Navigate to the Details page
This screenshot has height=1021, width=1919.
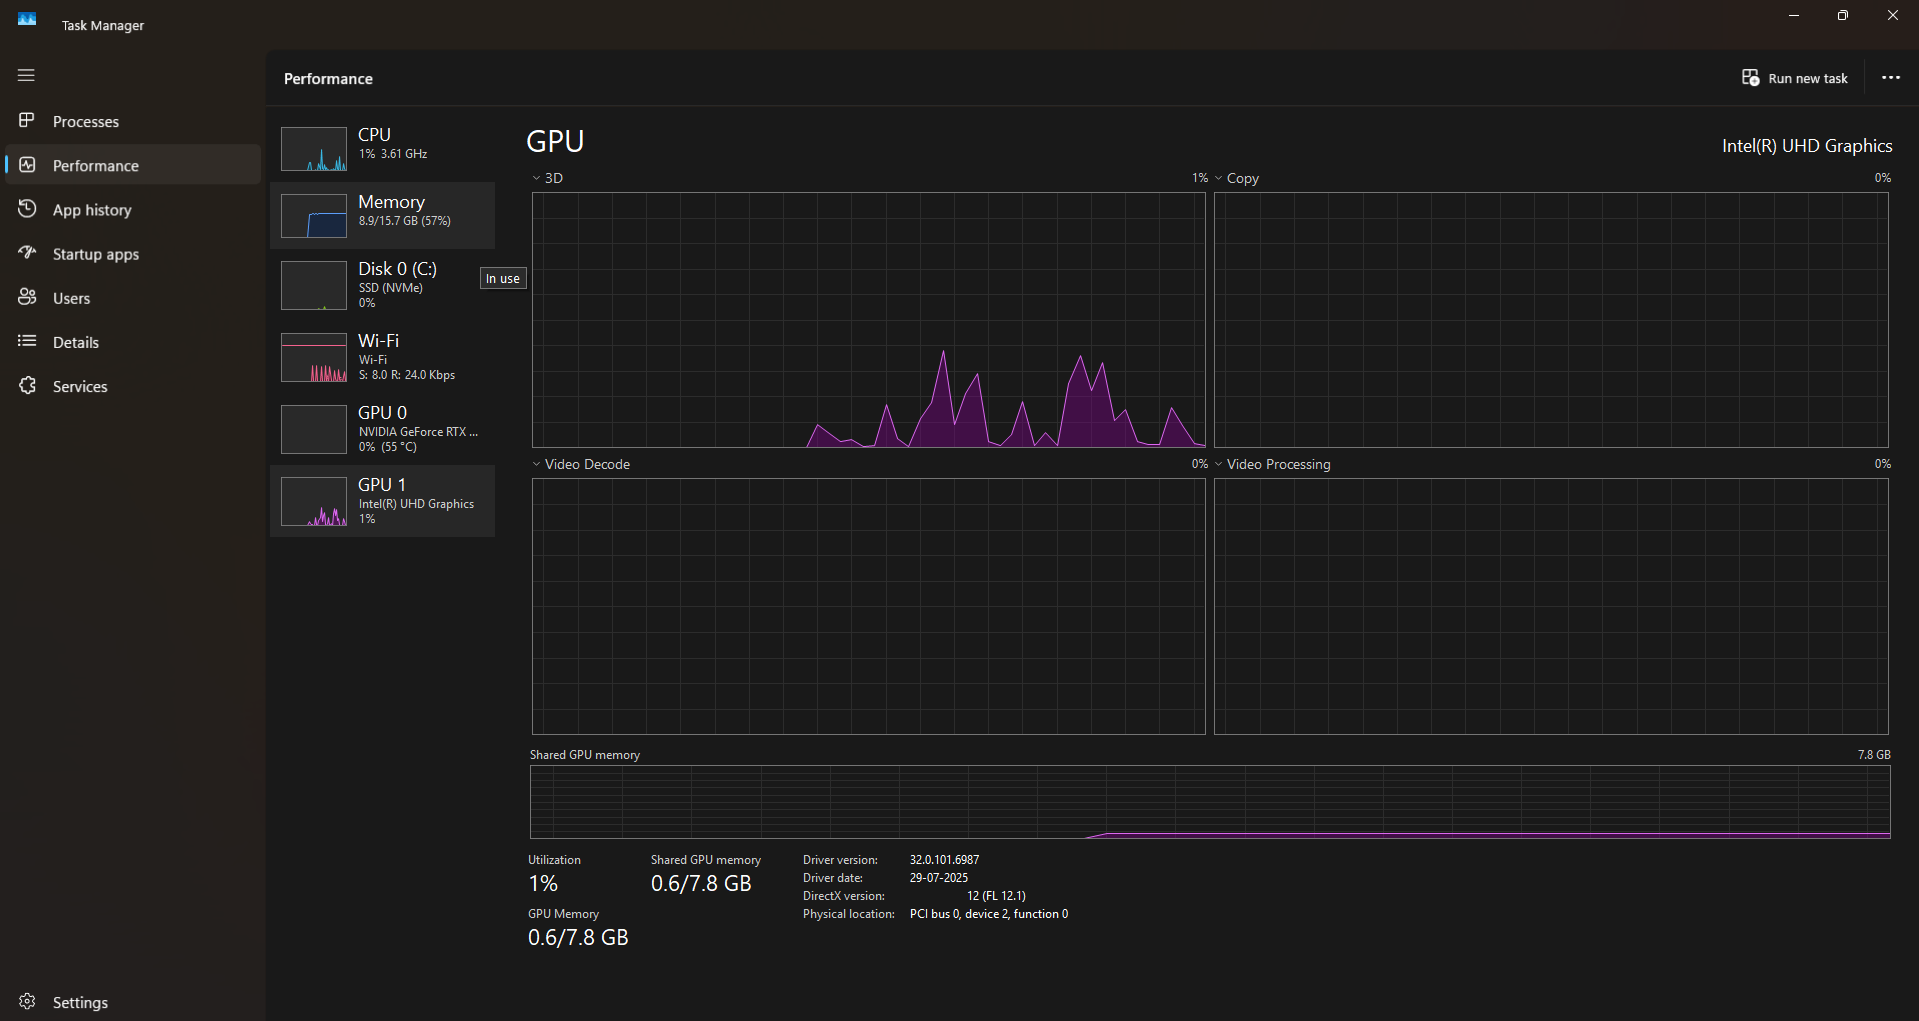point(133,342)
